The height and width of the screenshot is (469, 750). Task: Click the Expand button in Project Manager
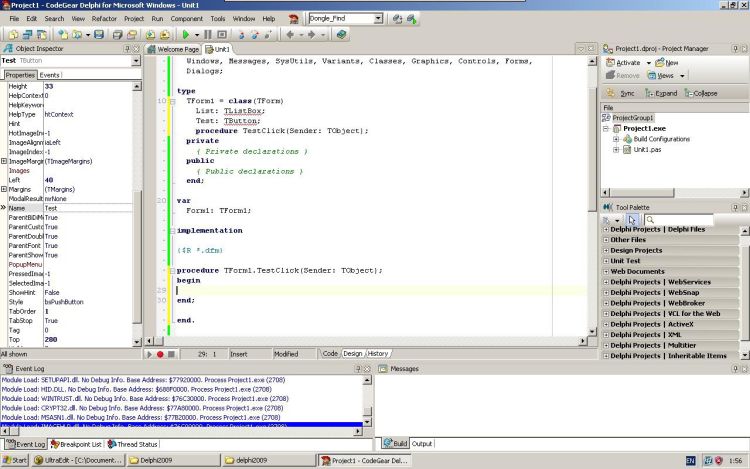(661, 93)
